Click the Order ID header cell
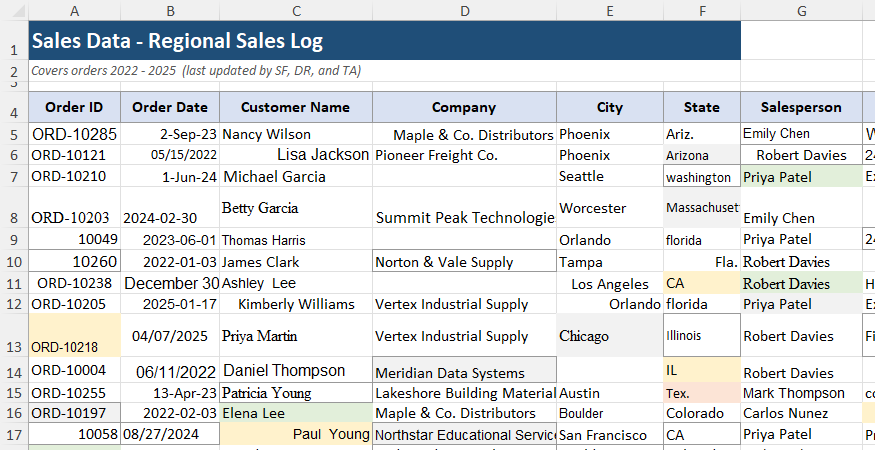Viewport: 875px width, 450px height. tap(74, 107)
